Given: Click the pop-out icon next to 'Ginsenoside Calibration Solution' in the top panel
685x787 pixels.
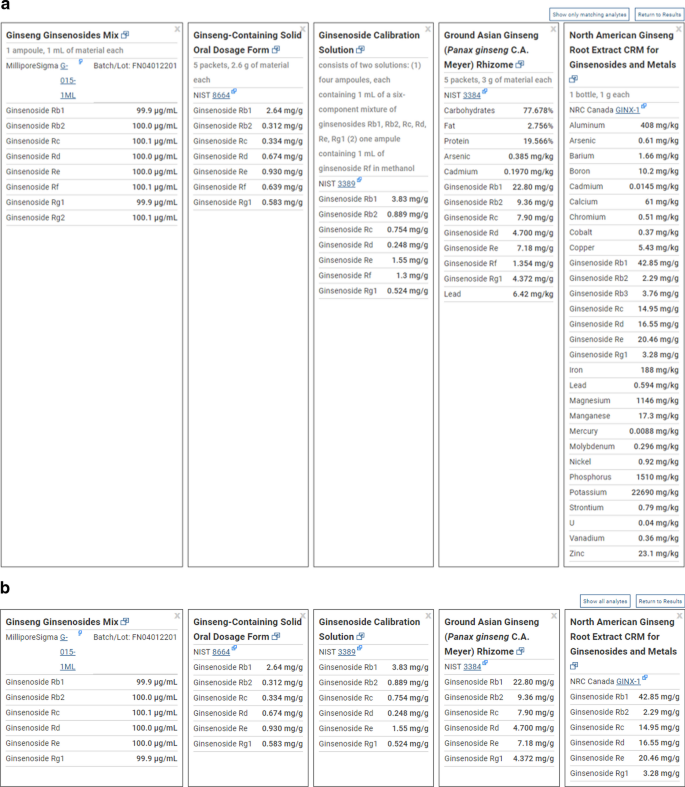Looking at the screenshot, I should pos(362,49).
